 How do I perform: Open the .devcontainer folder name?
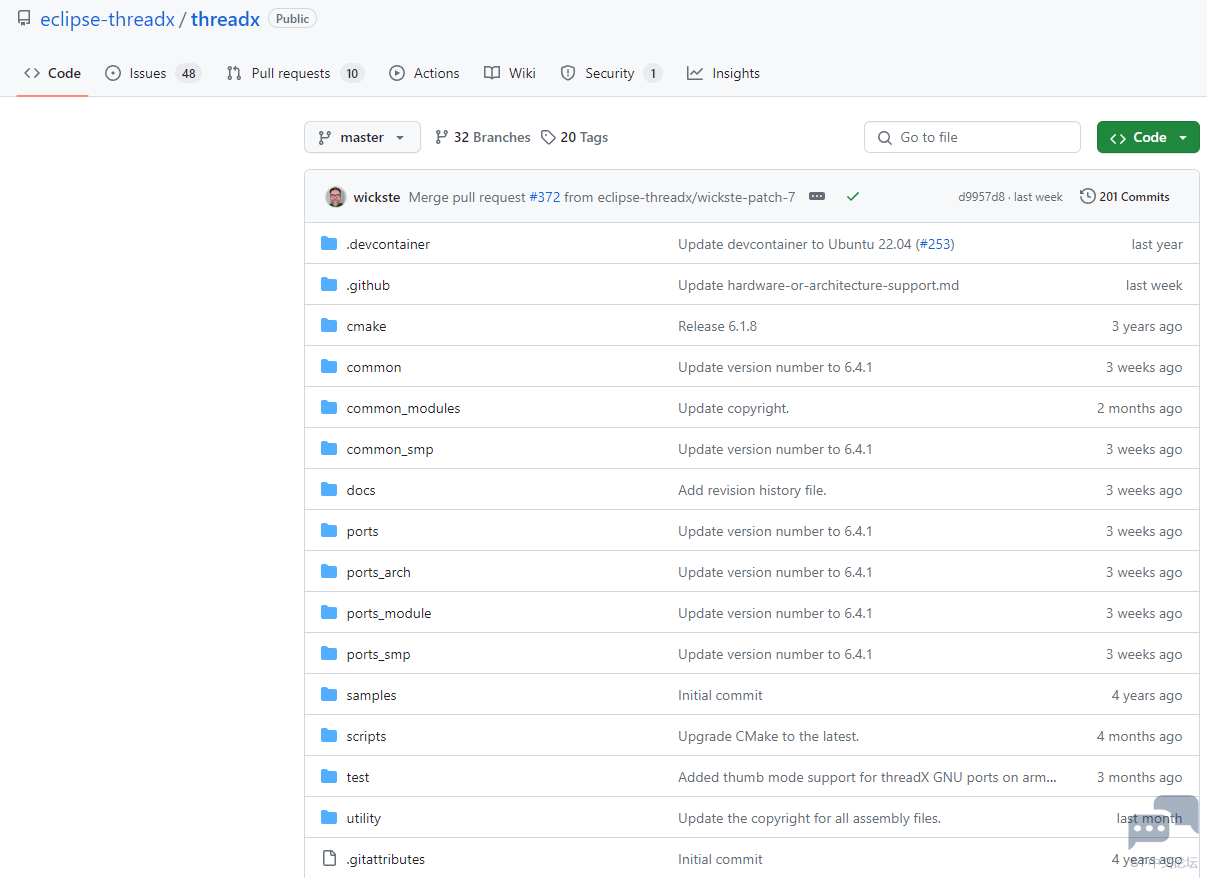click(x=388, y=244)
